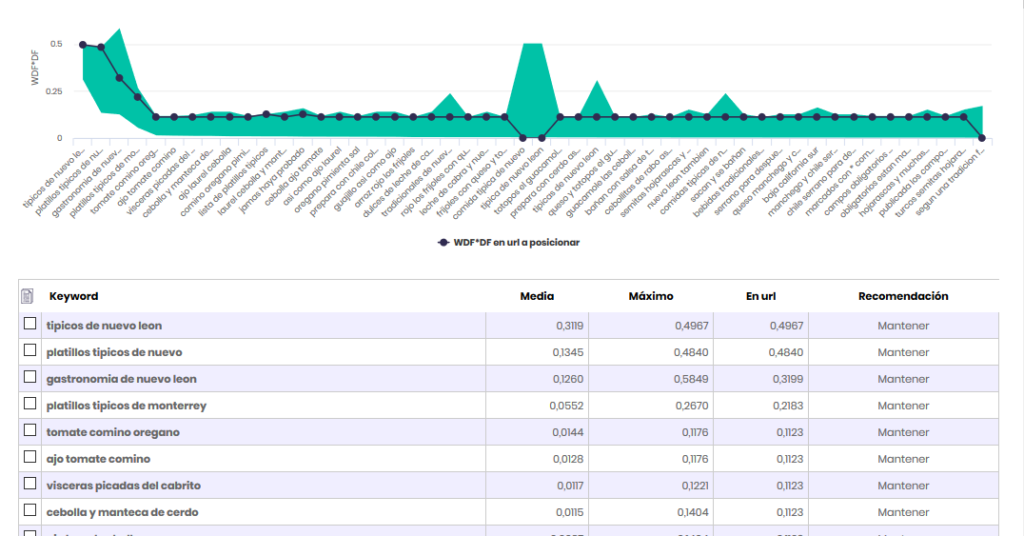Screen dimensions: 1024x536
Task: Enable checkbox for 'platillos tipicos de monterrey'
Action: tap(30, 405)
